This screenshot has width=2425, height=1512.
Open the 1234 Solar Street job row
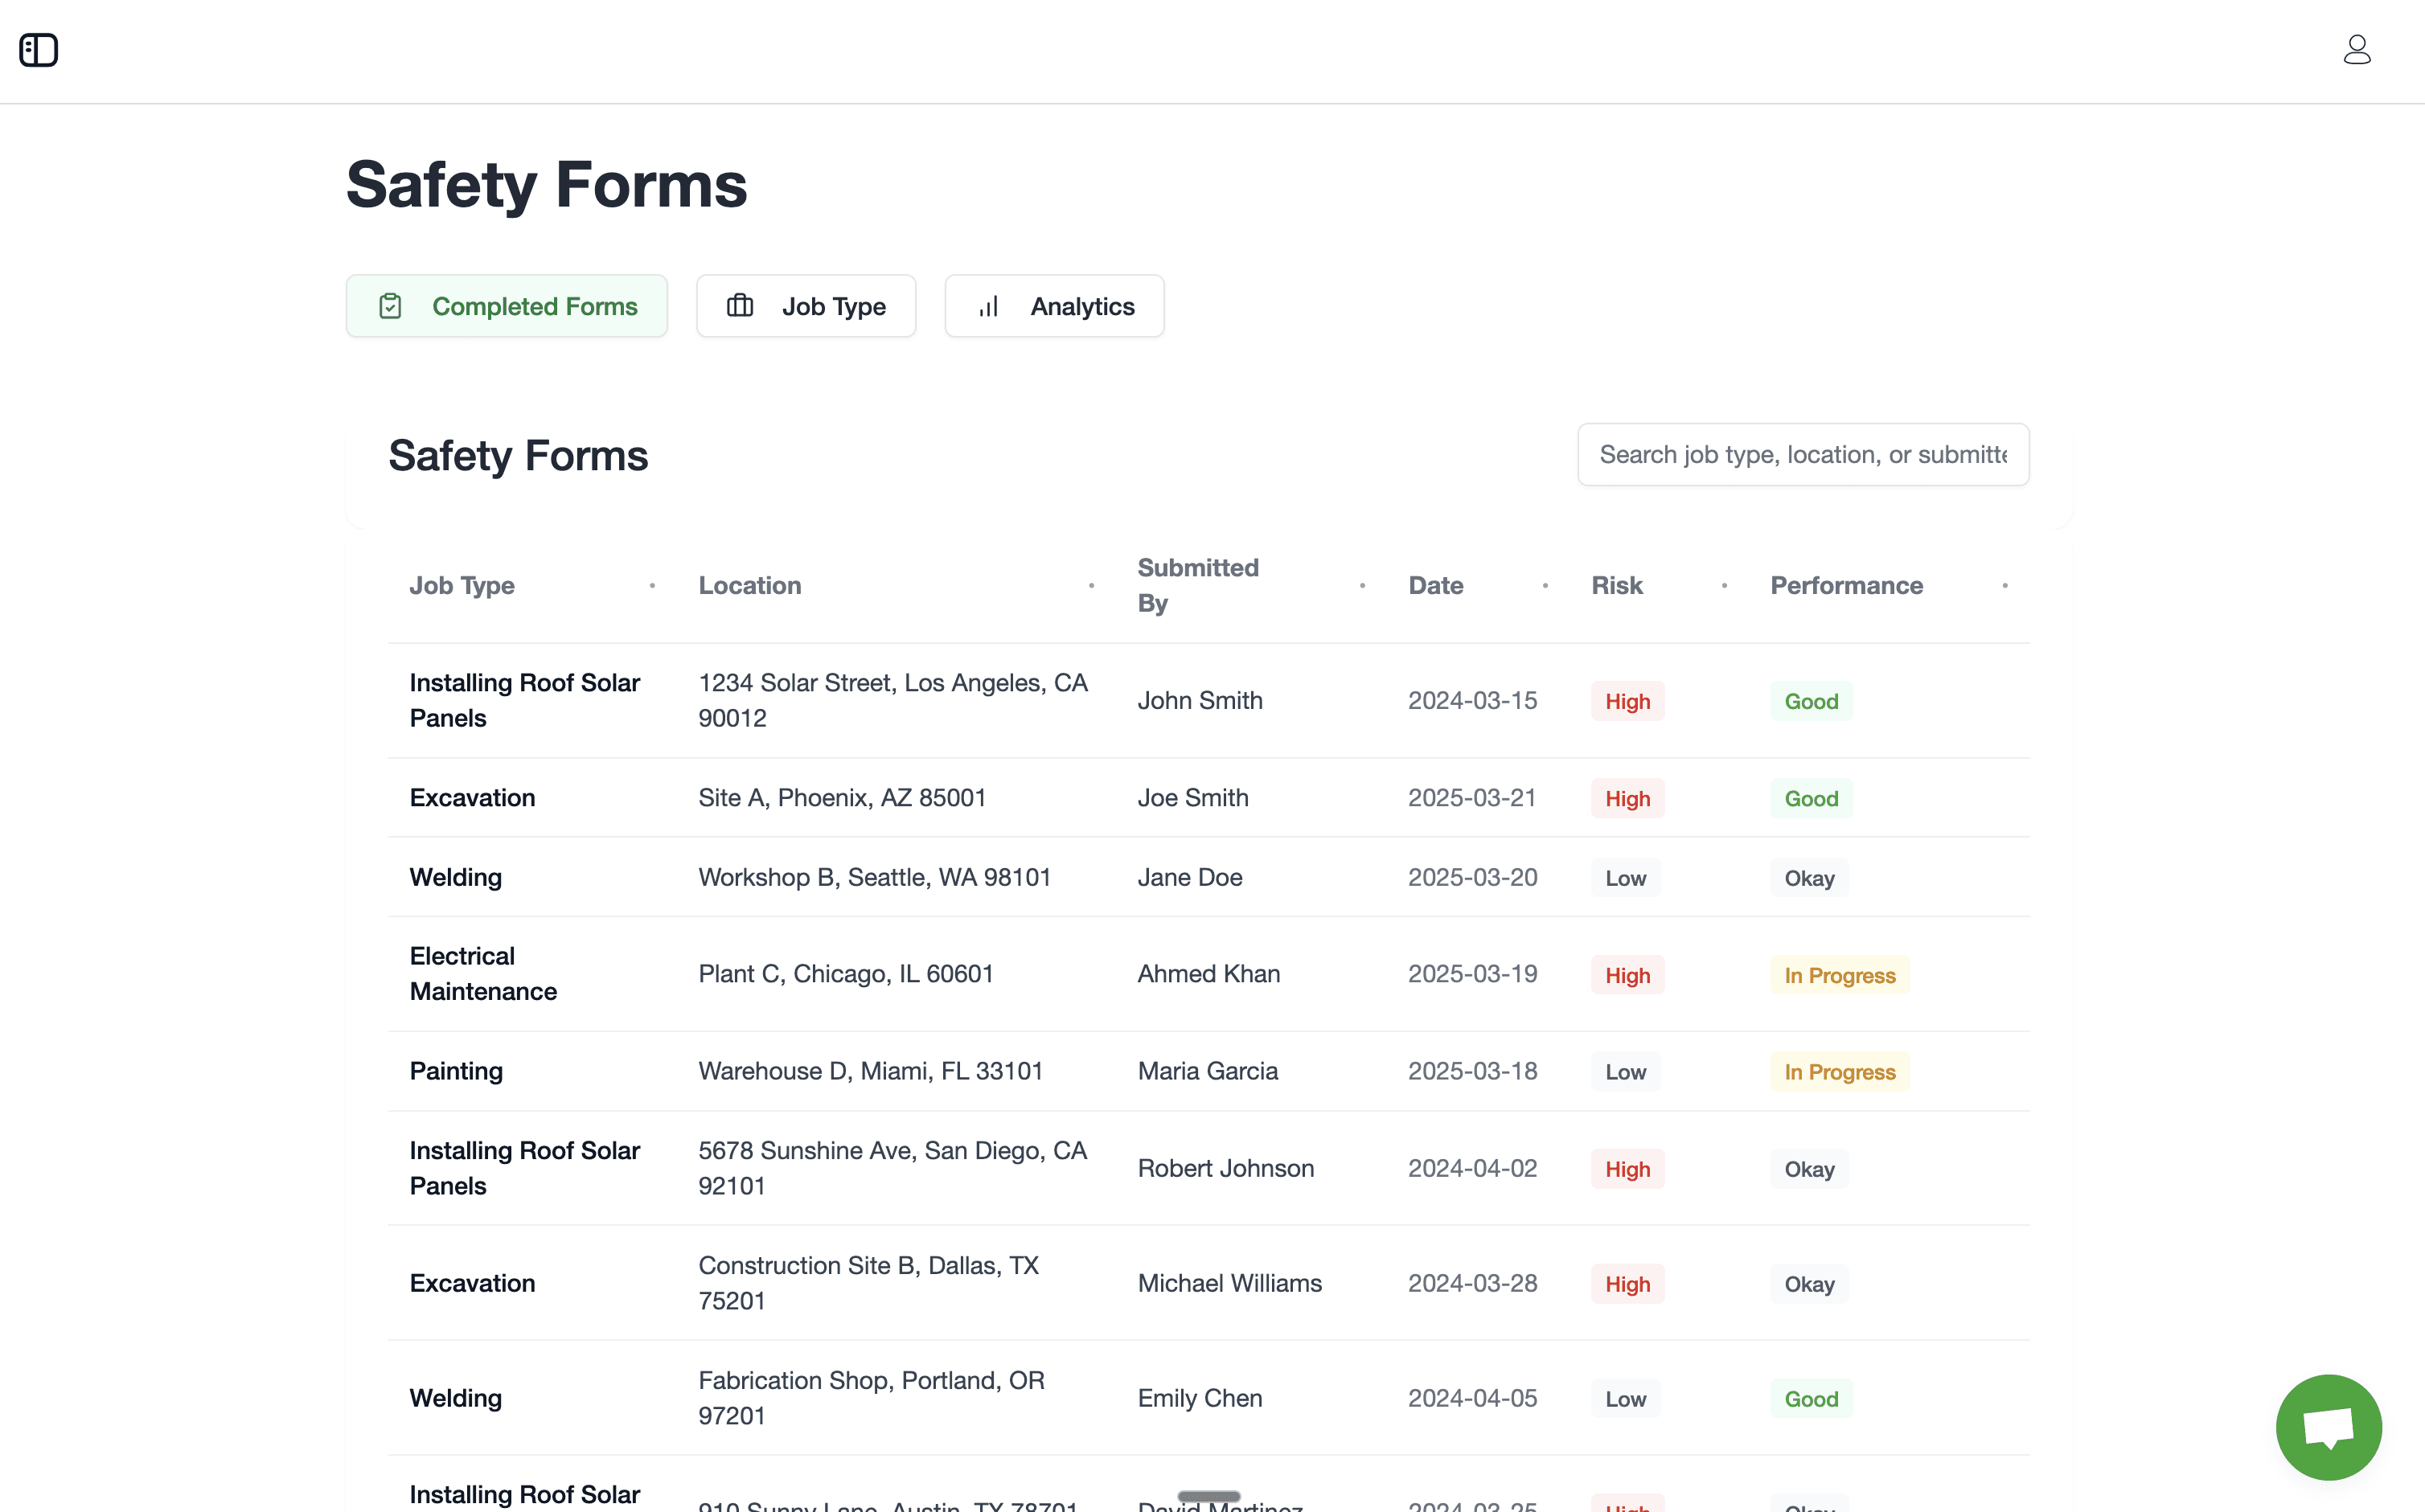click(1208, 701)
